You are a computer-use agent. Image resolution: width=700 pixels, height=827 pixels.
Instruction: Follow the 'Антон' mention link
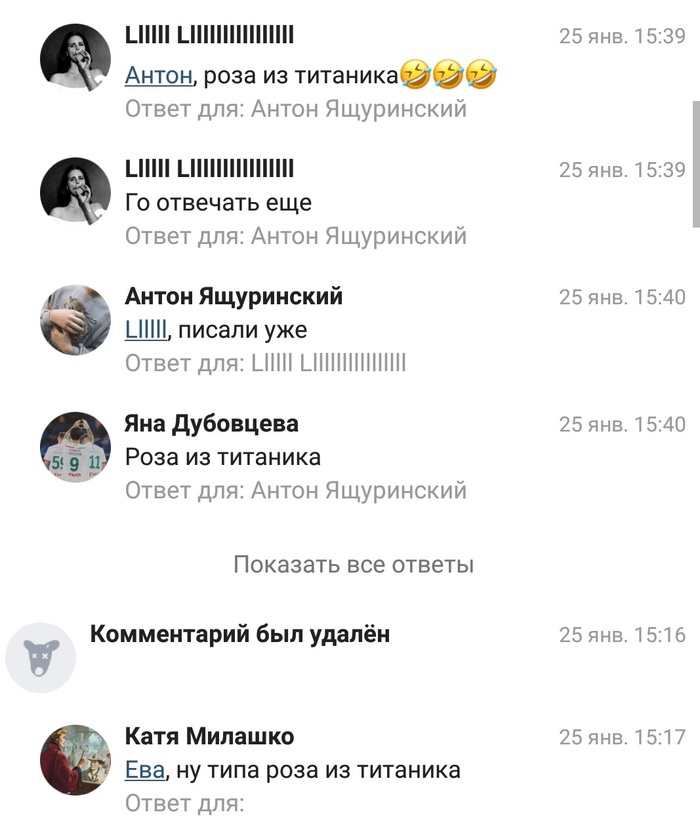point(159,75)
